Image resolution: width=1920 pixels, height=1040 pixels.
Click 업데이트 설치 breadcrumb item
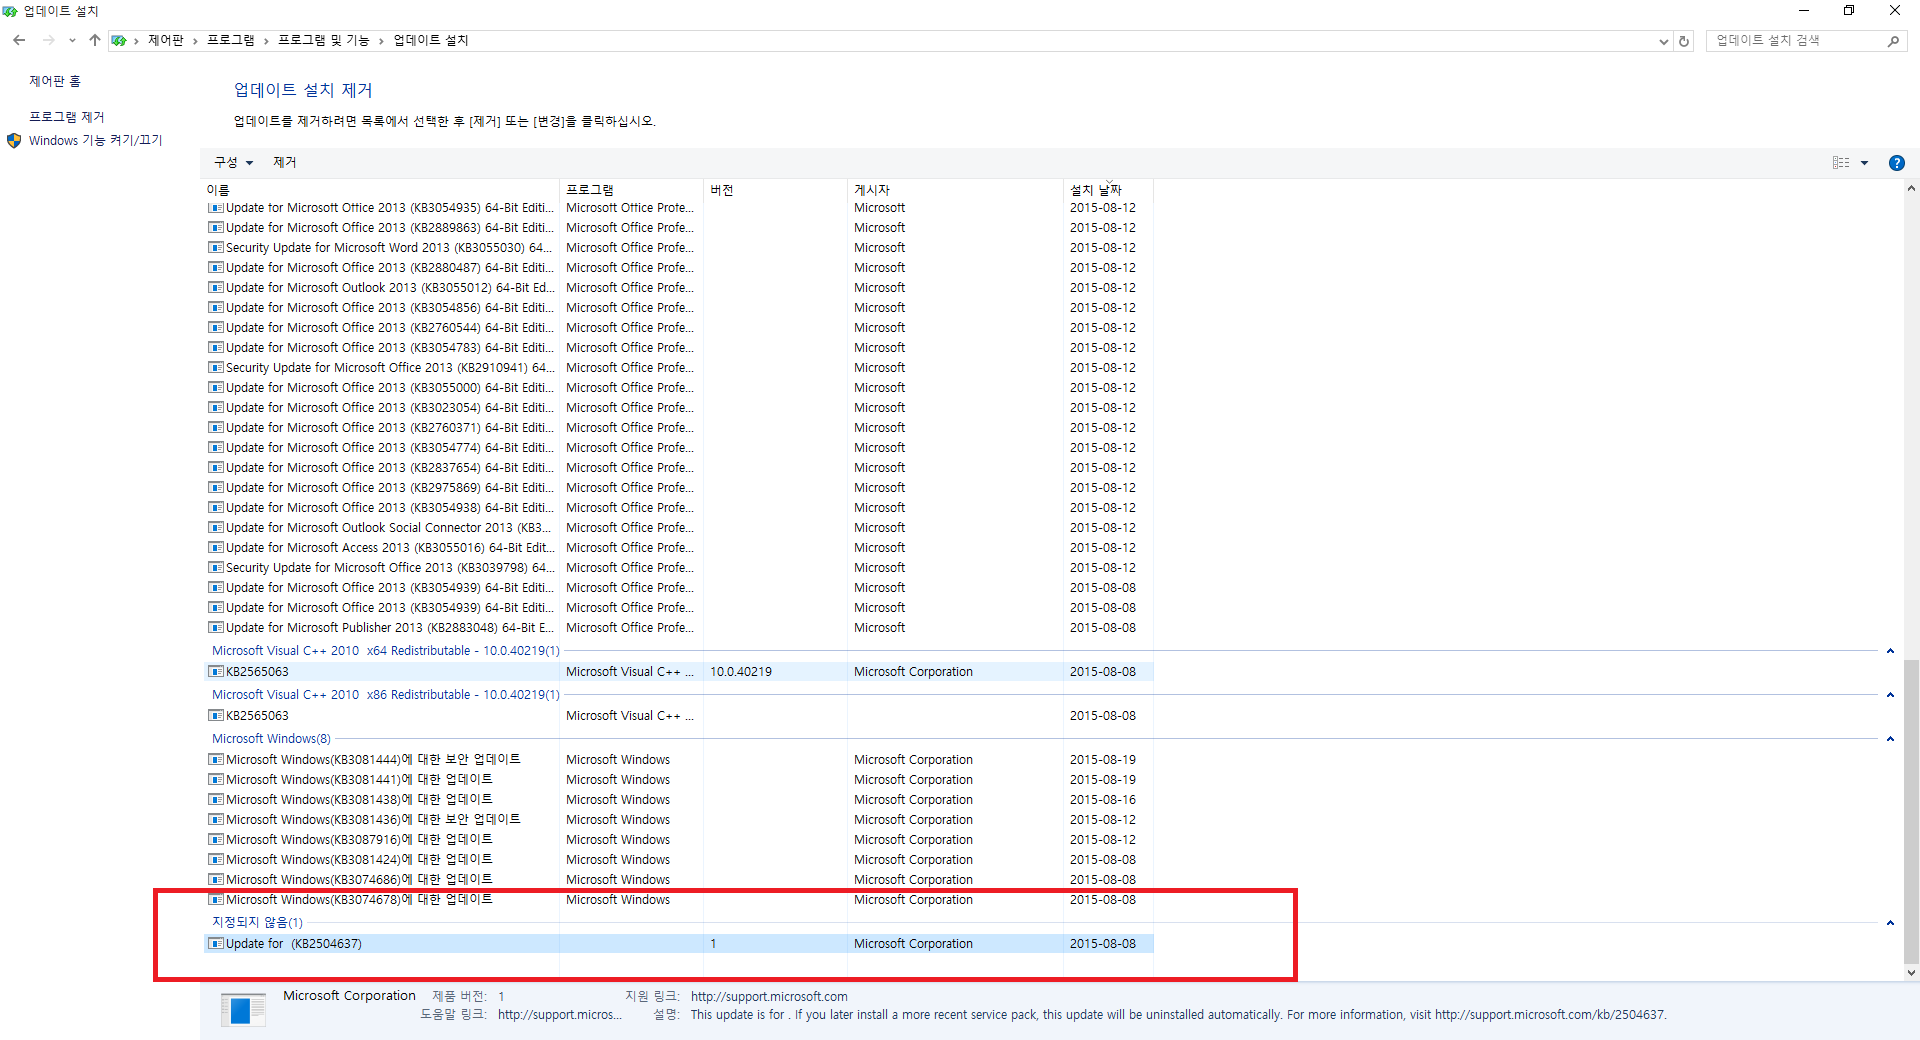pos(431,40)
